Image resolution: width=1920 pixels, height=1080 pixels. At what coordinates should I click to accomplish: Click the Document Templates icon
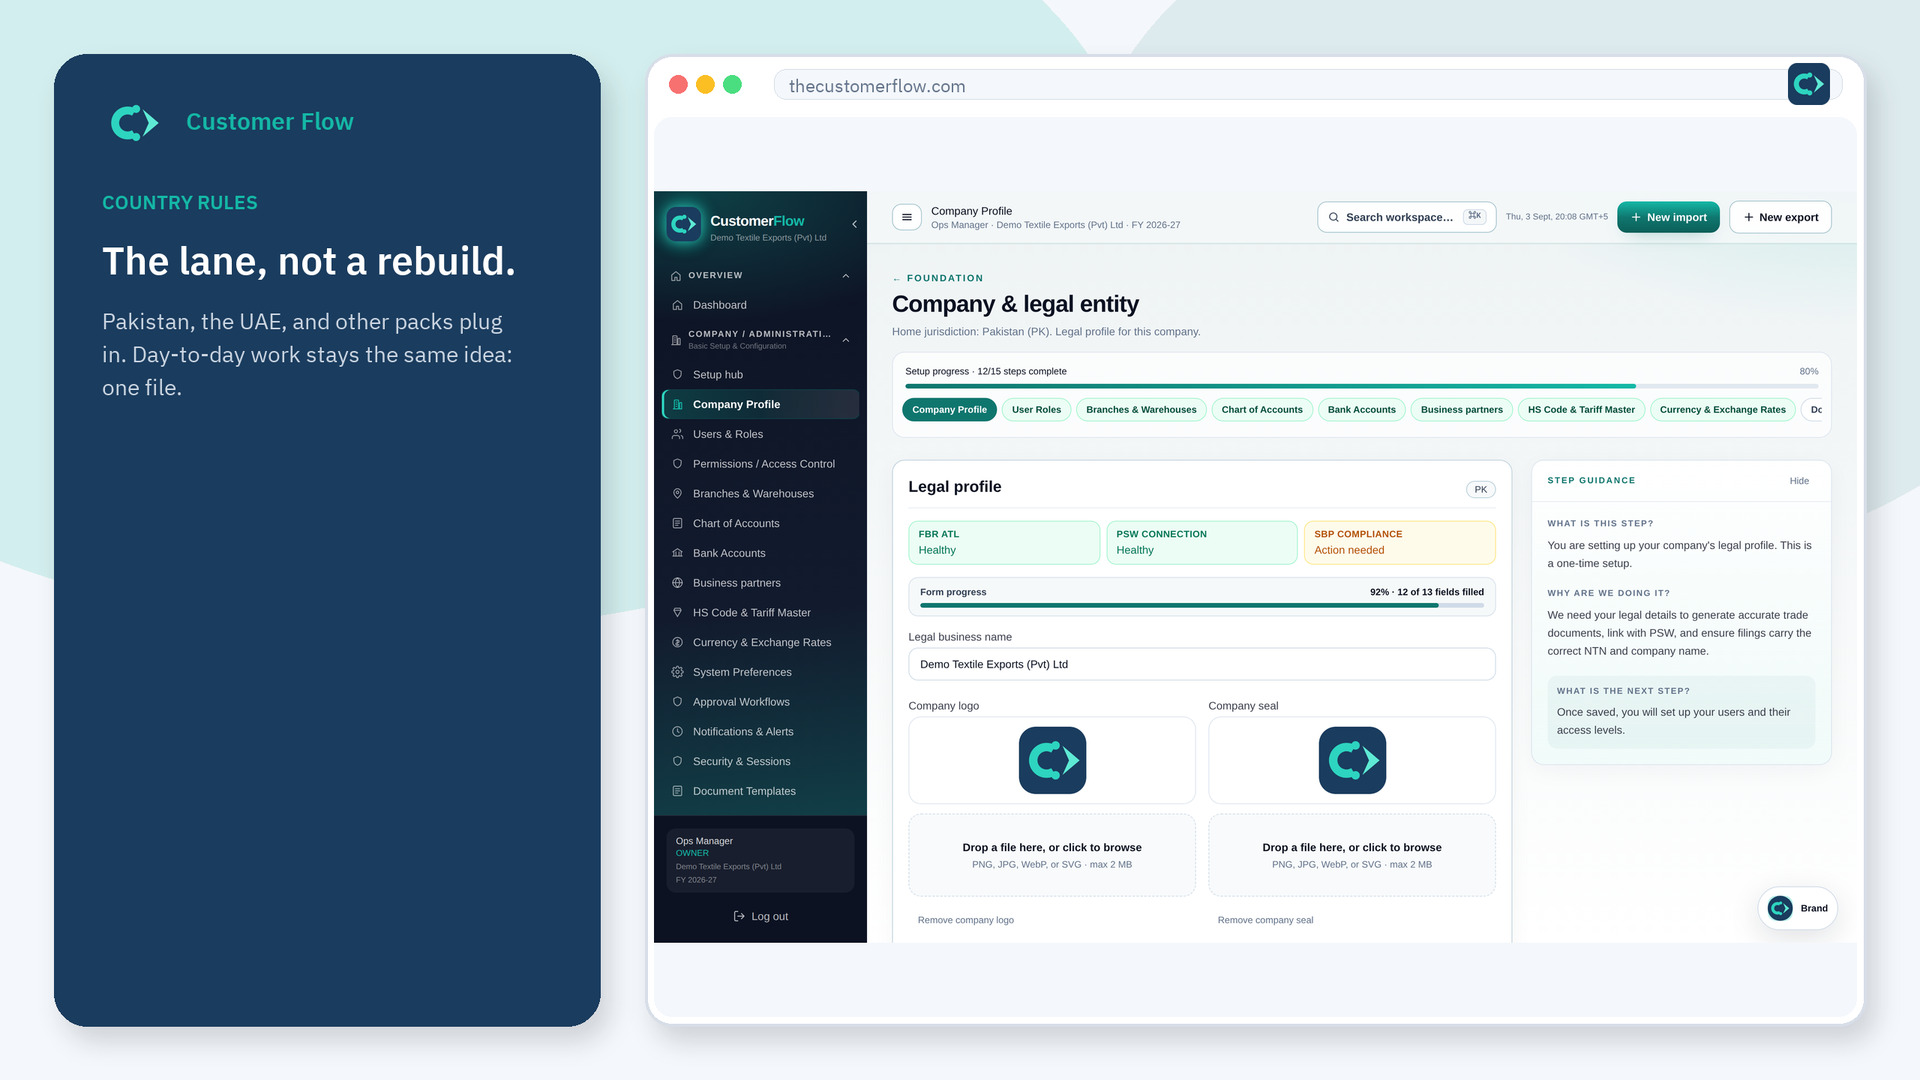(x=677, y=791)
